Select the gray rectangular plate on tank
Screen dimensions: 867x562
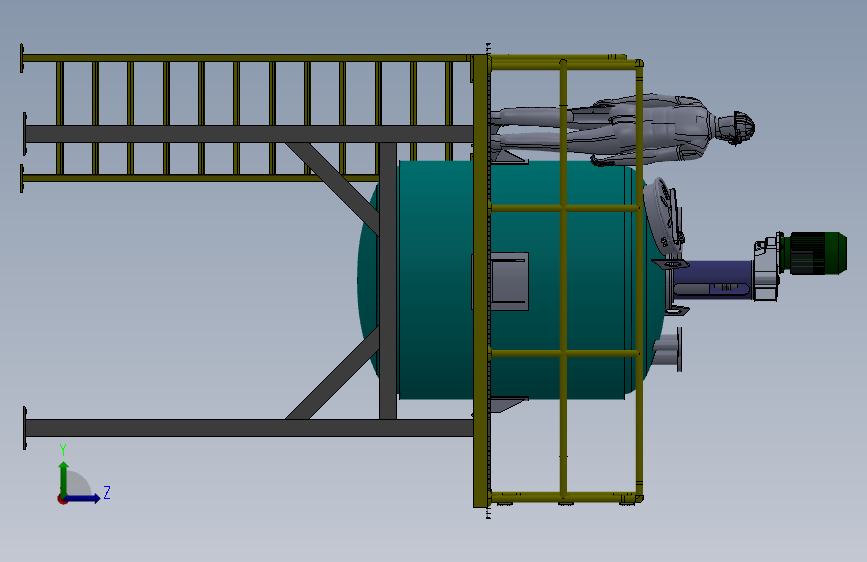(509, 281)
